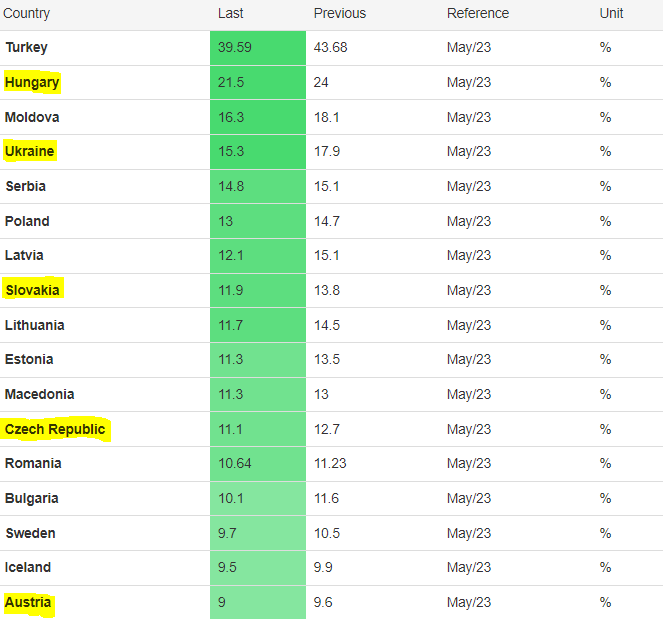Open the Moldova row link
This screenshot has height=619, width=663.
pyautogui.click(x=32, y=117)
